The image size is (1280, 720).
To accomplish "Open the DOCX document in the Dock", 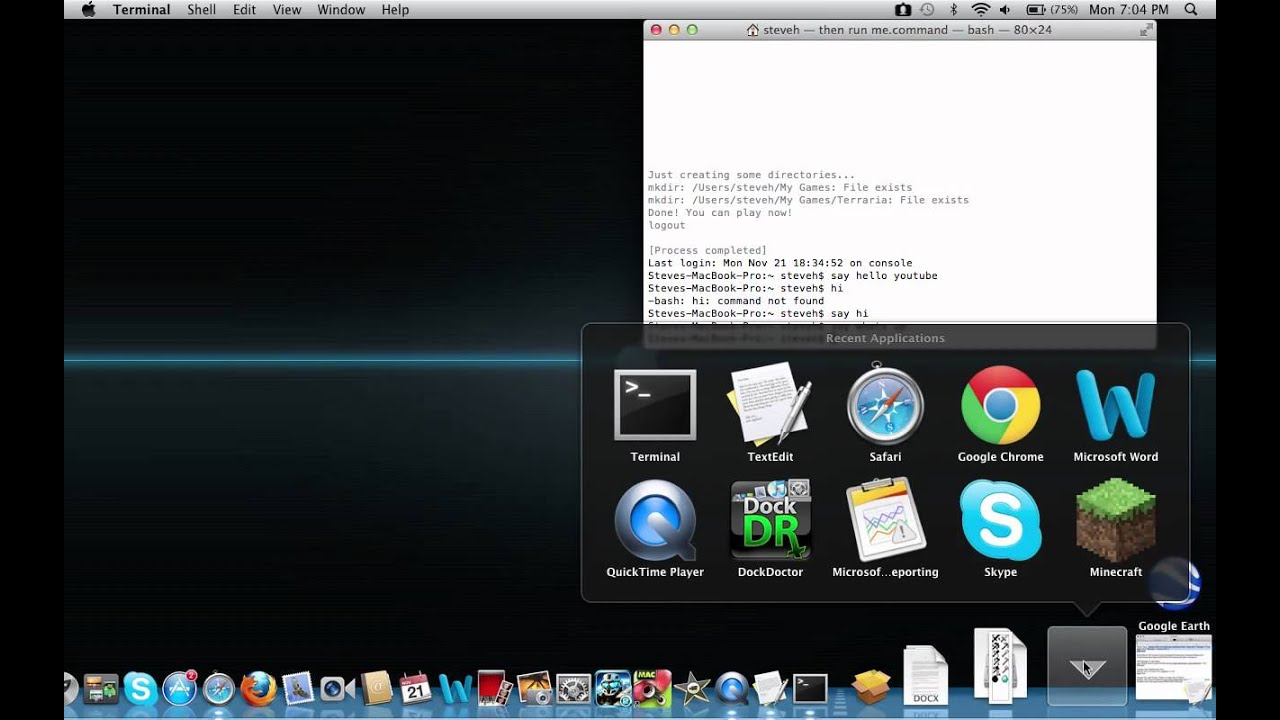I will click(x=925, y=676).
